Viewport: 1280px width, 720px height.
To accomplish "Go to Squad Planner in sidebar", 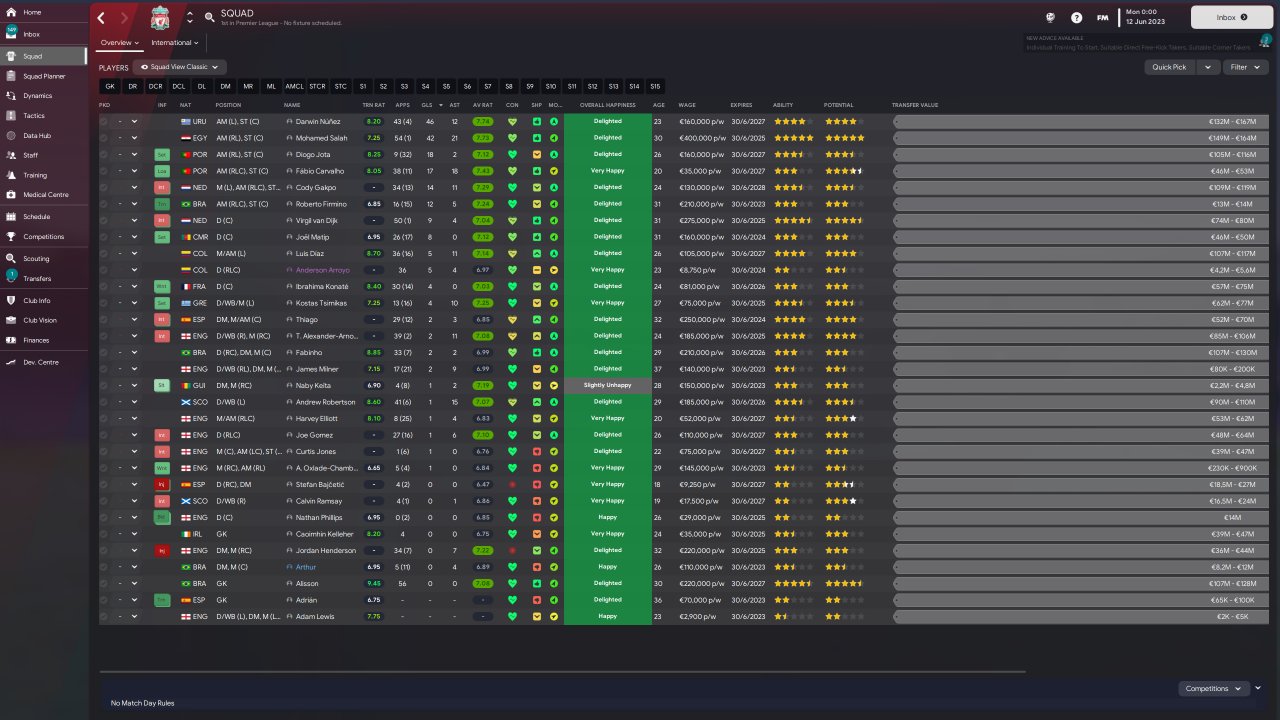I will click(44, 76).
